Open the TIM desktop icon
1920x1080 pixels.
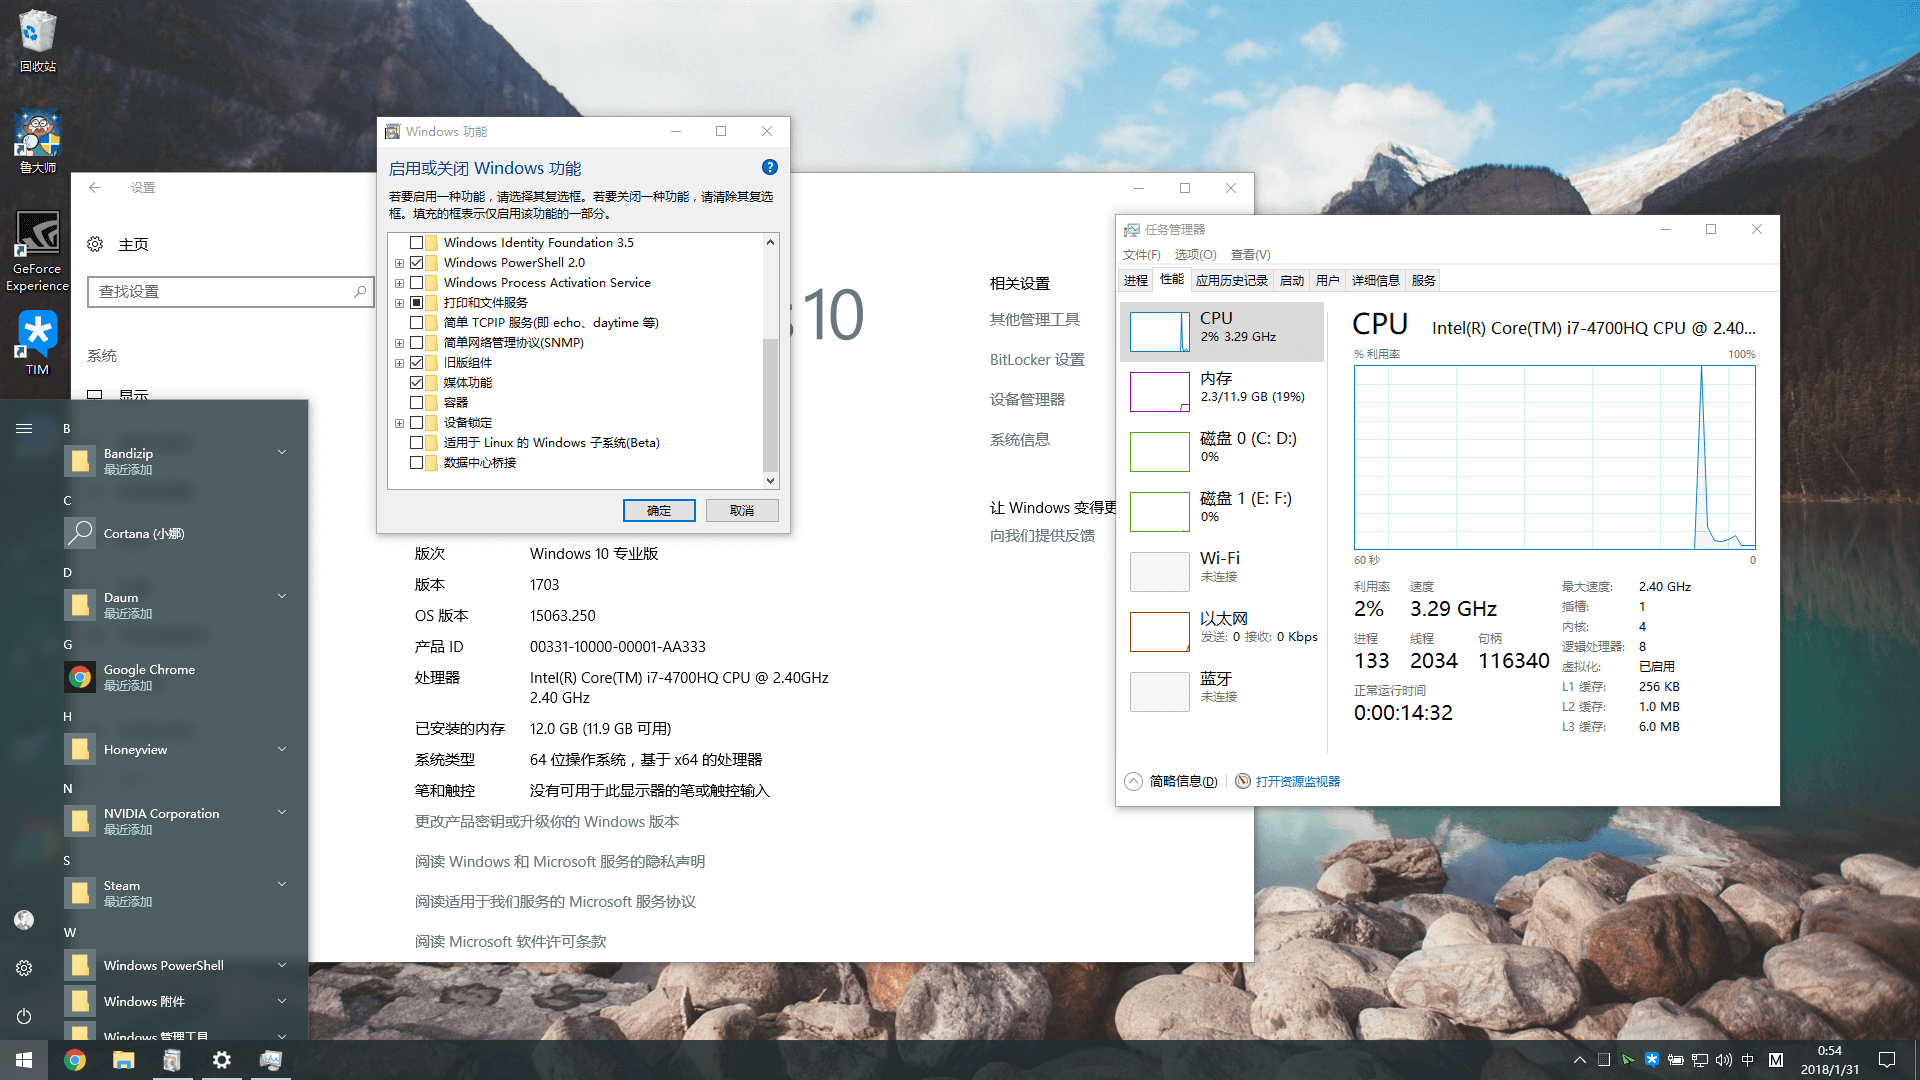tap(37, 342)
